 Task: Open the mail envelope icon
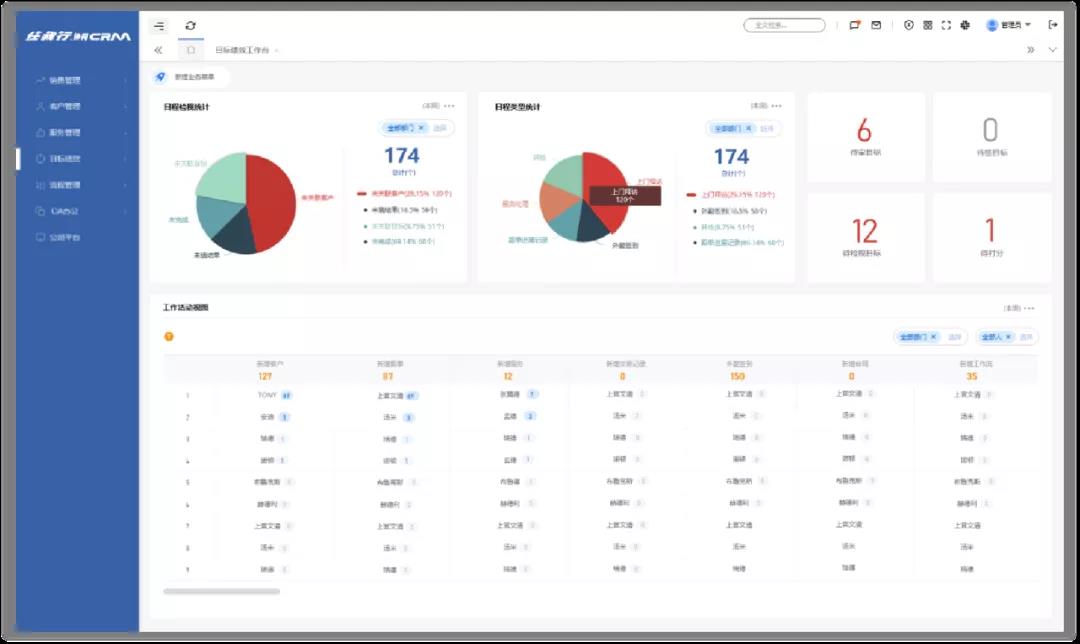[x=876, y=25]
